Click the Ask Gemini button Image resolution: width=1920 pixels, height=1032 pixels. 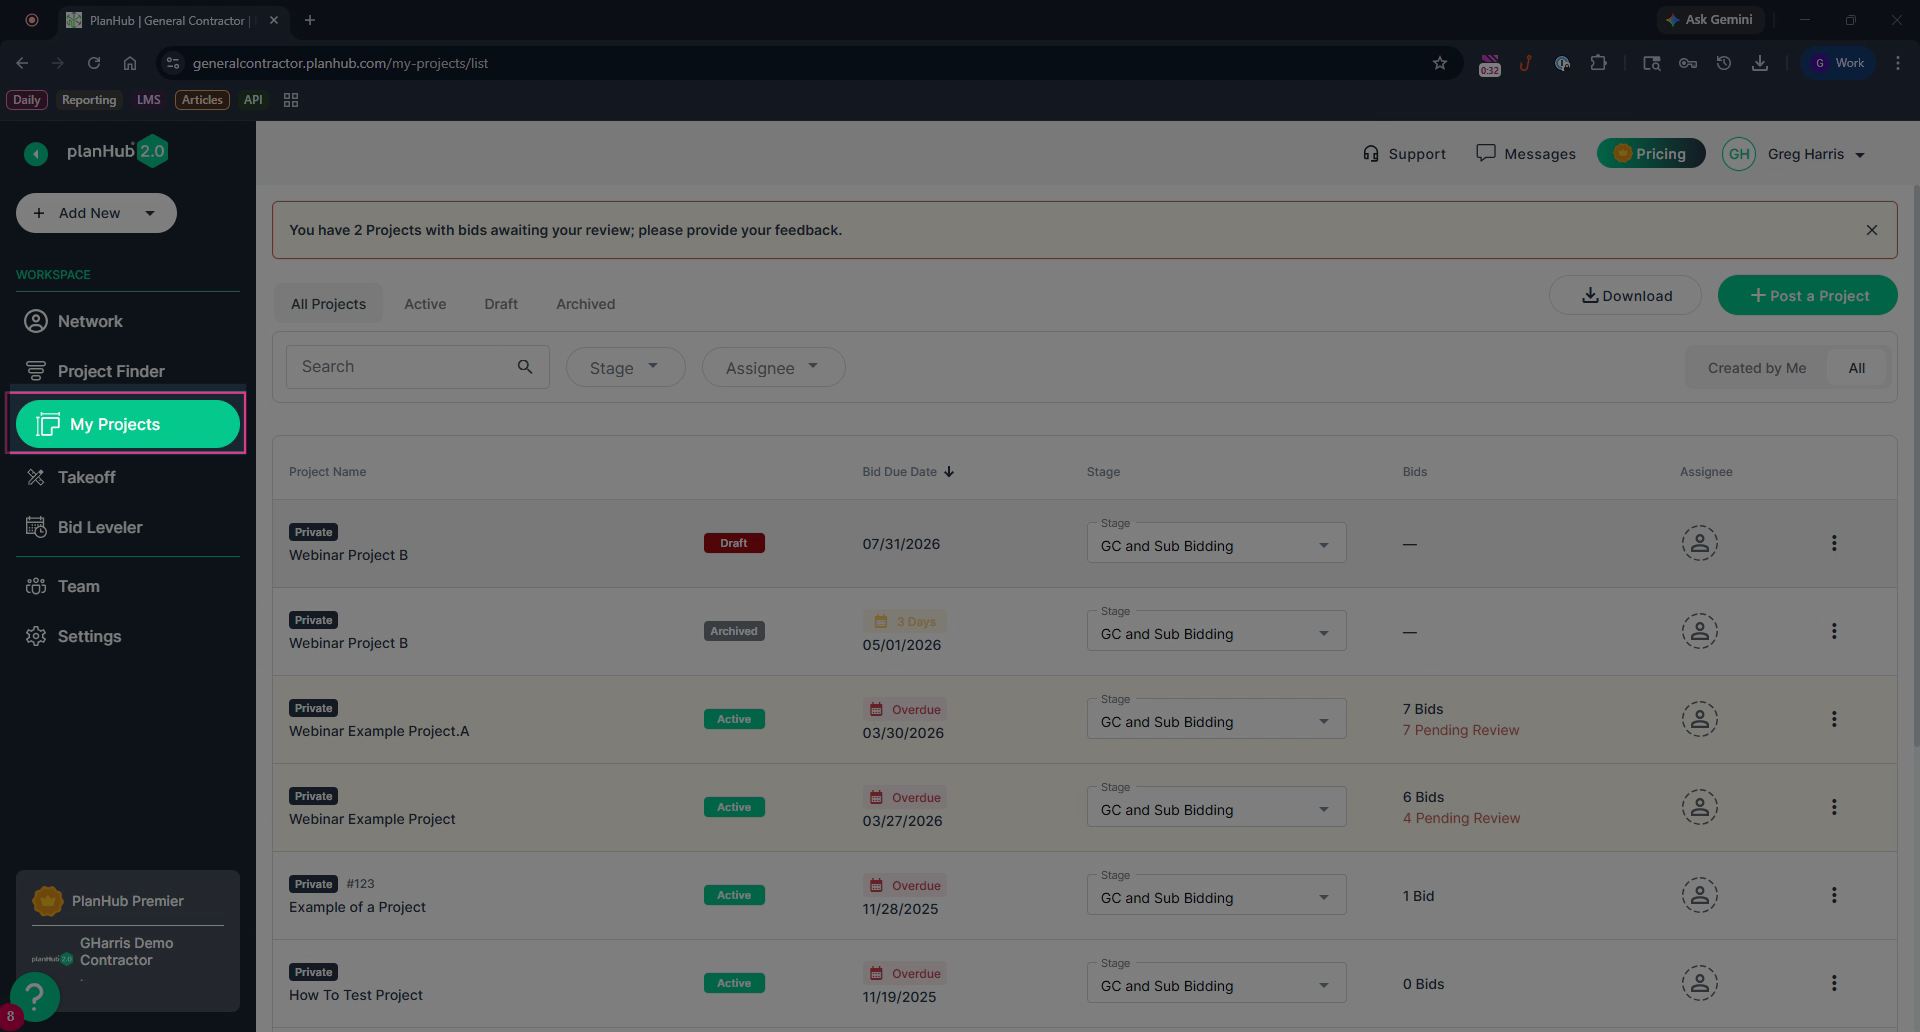[1709, 20]
